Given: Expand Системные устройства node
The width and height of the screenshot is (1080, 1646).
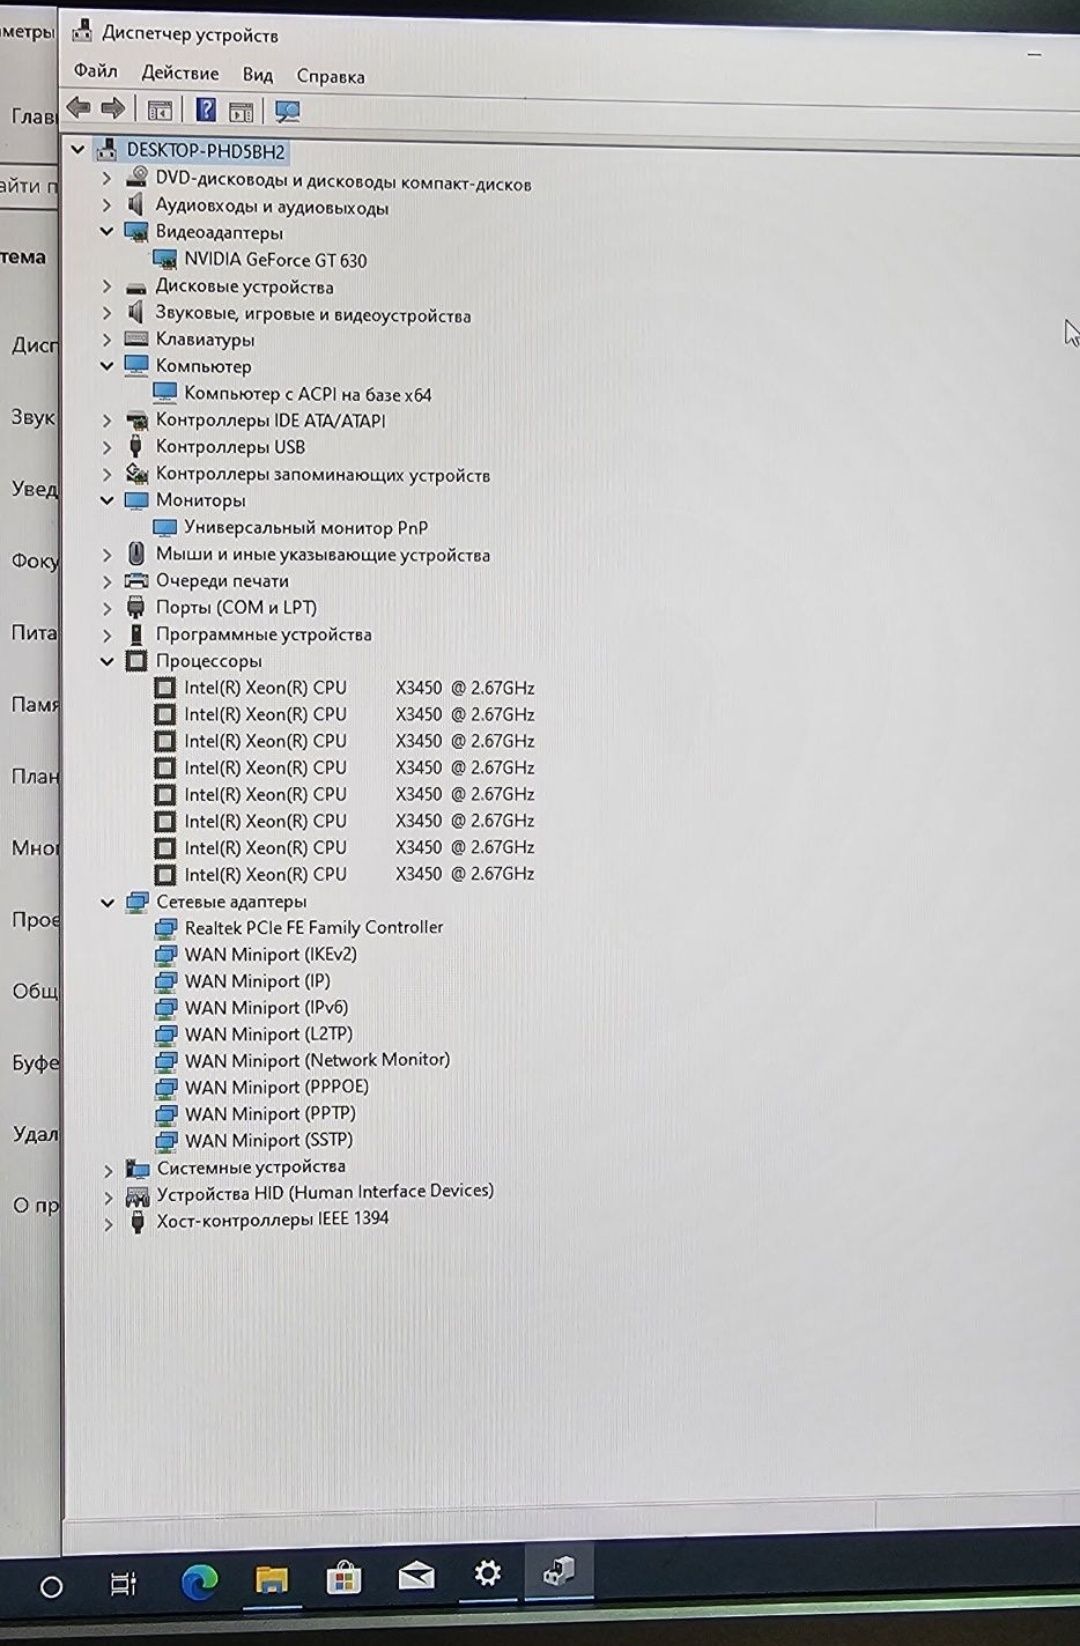Looking at the screenshot, I should click(x=109, y=1170).
